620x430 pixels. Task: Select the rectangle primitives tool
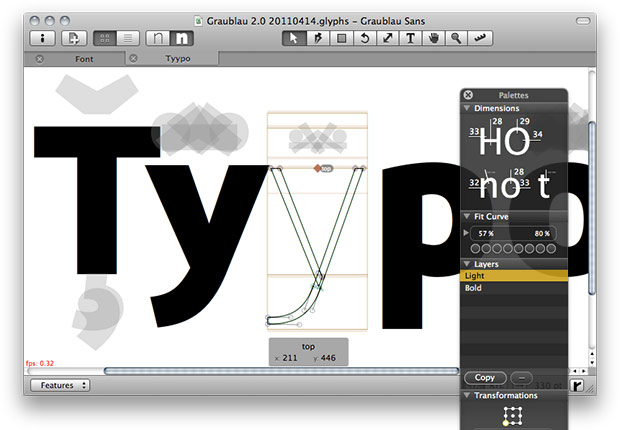click(341, 38)
